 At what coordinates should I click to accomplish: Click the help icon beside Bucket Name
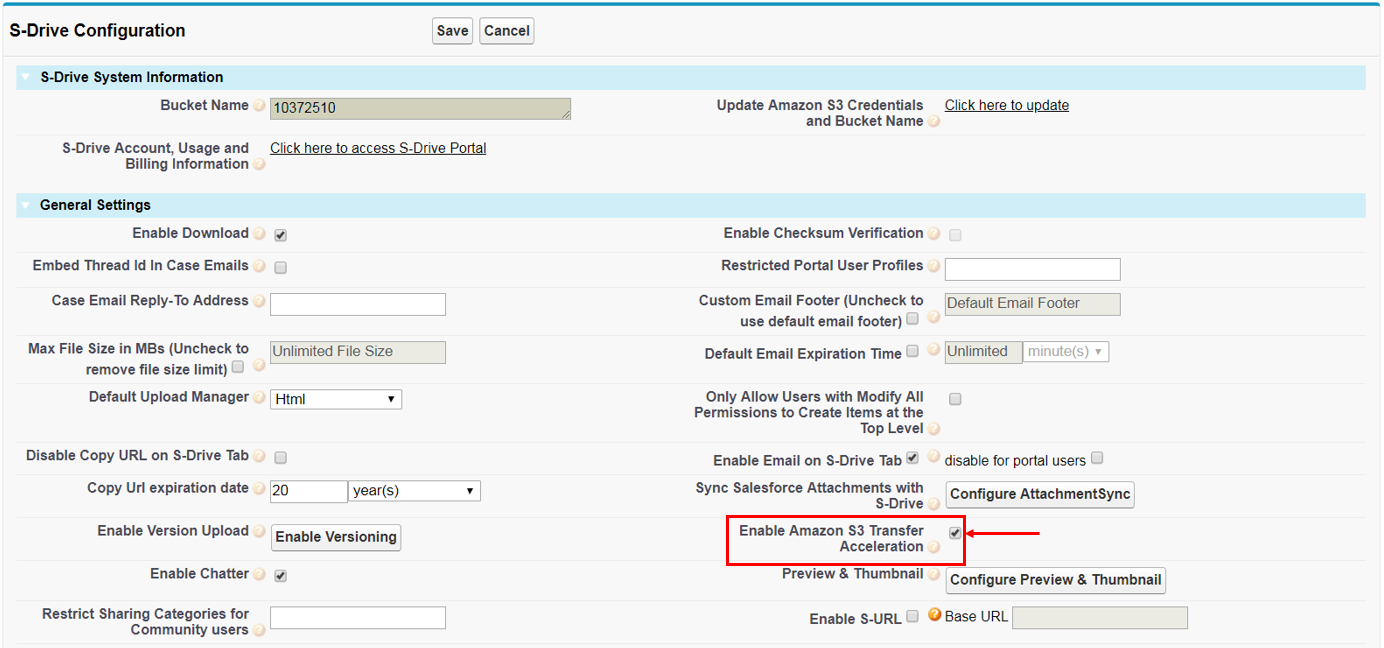click(x=259, y=106)
